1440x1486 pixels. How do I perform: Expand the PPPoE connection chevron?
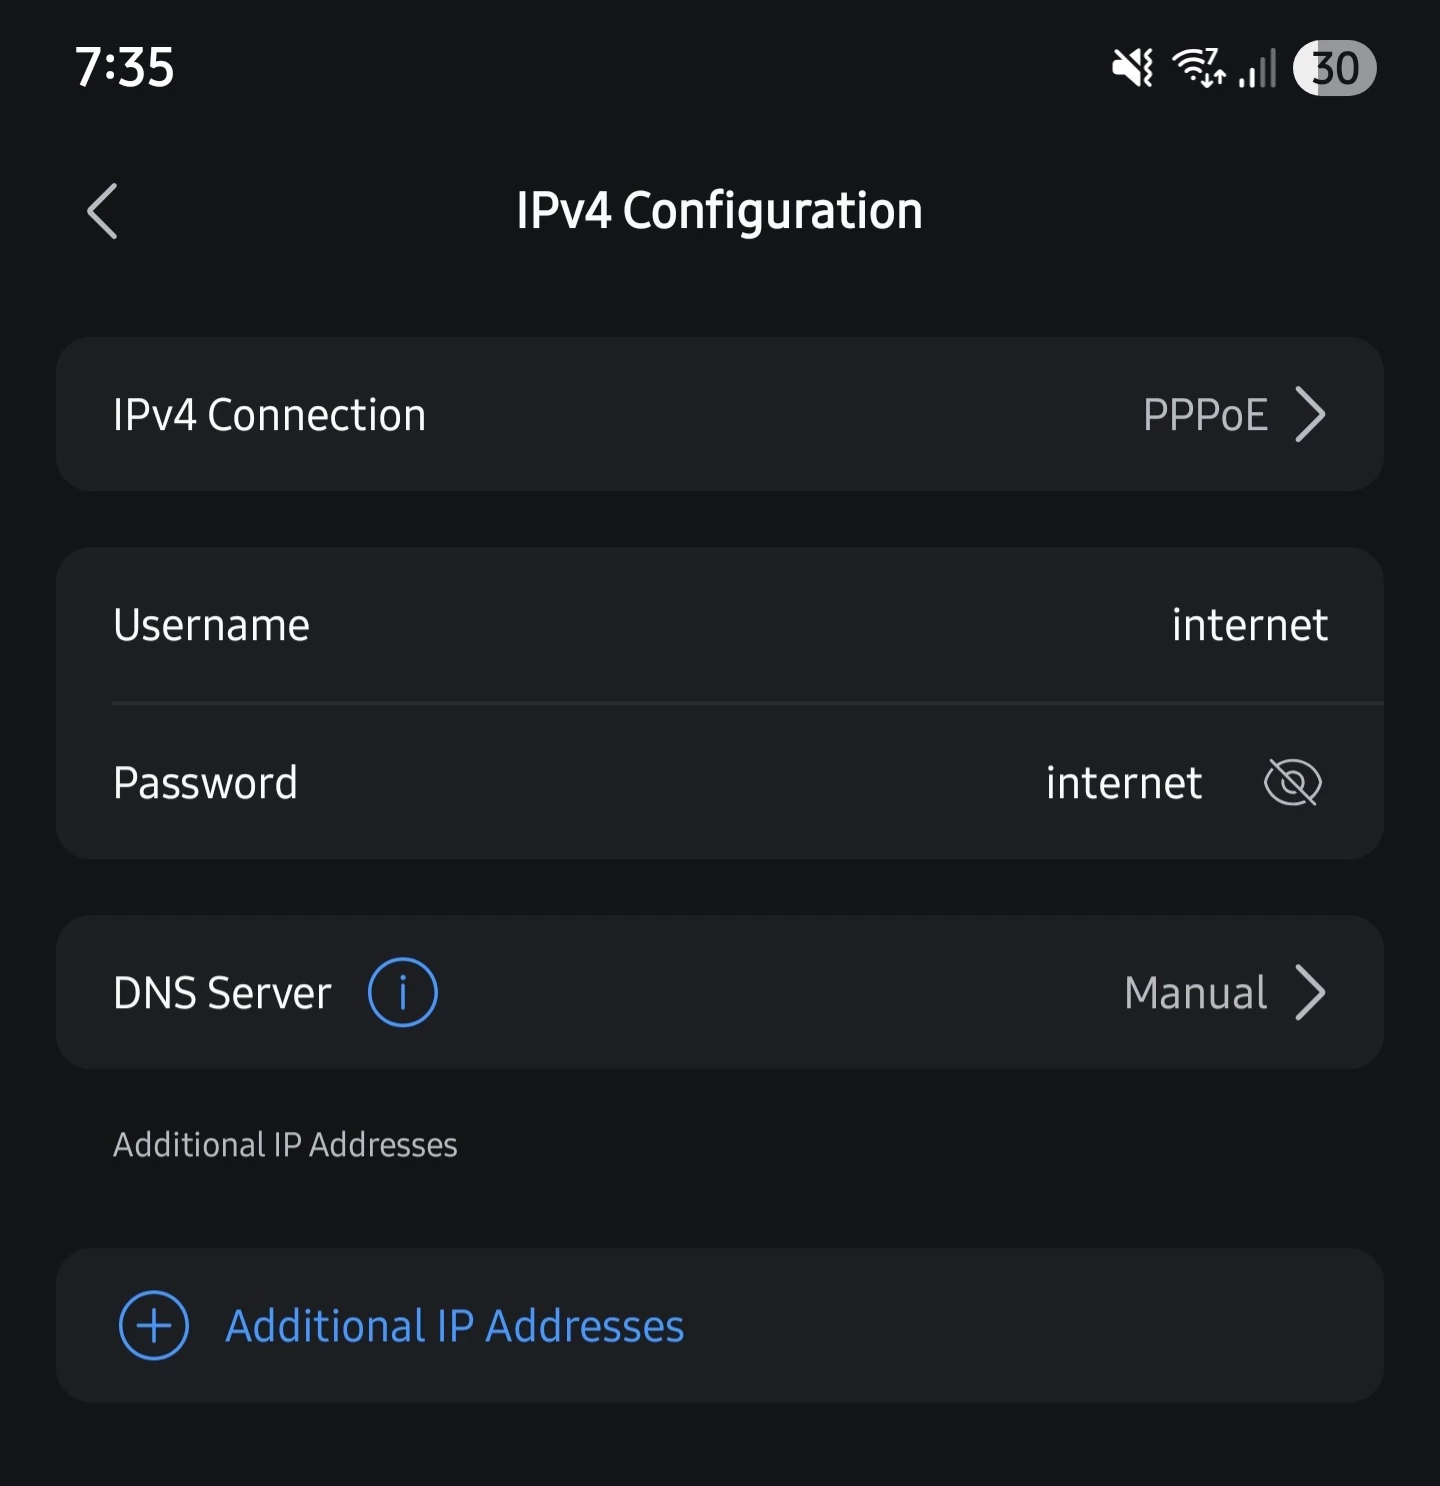tap(1310, 414)
